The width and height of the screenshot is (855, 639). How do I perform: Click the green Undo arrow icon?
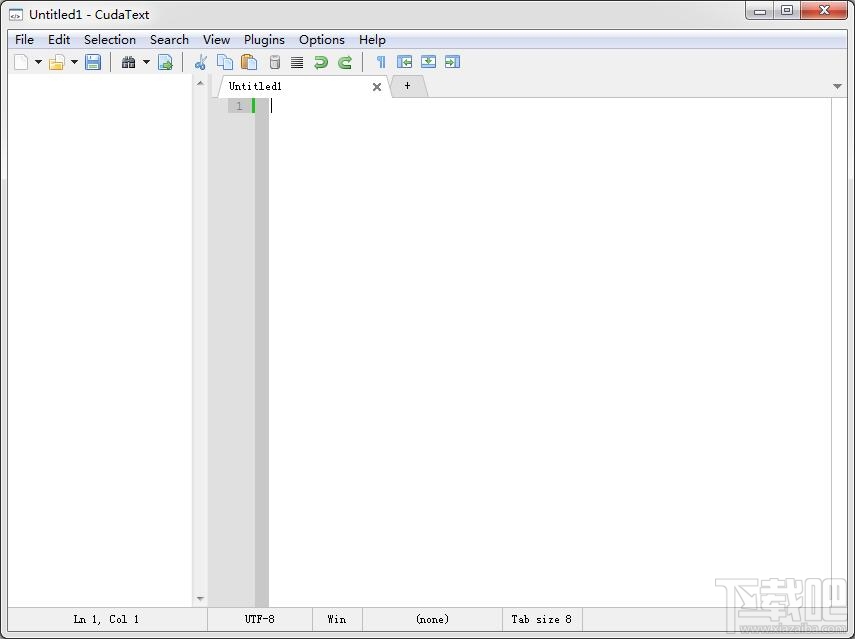point(321,62)
